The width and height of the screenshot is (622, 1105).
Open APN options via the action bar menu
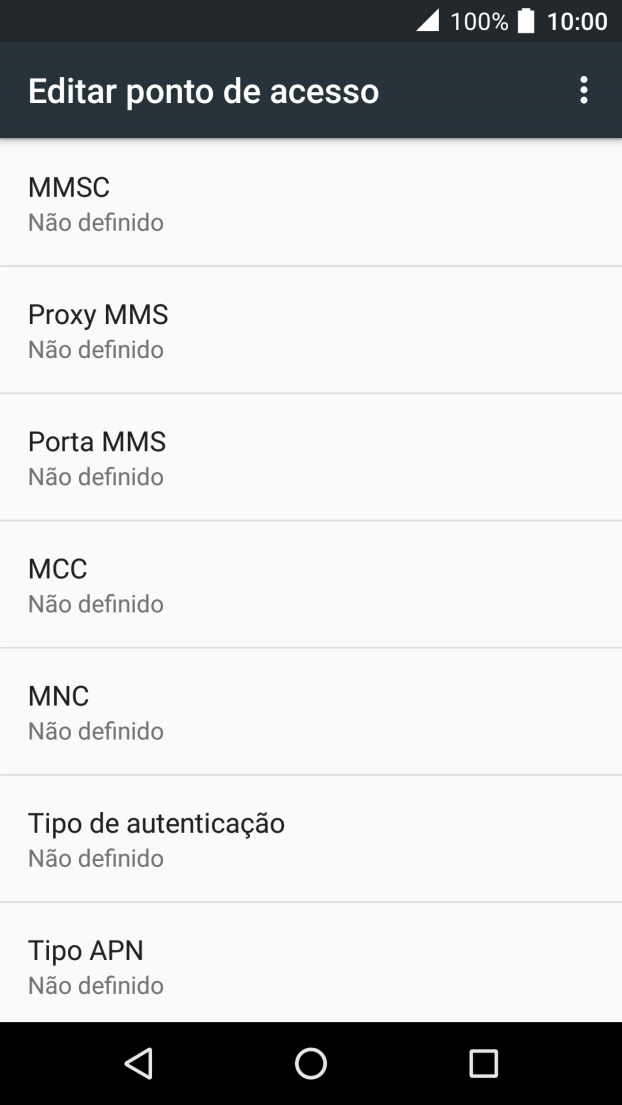(585, 90)
